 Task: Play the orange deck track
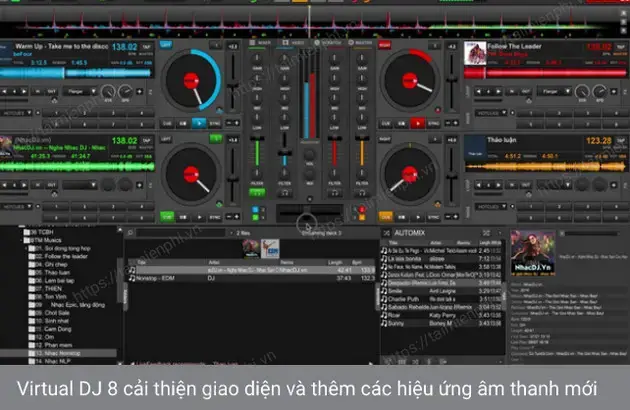417,217
